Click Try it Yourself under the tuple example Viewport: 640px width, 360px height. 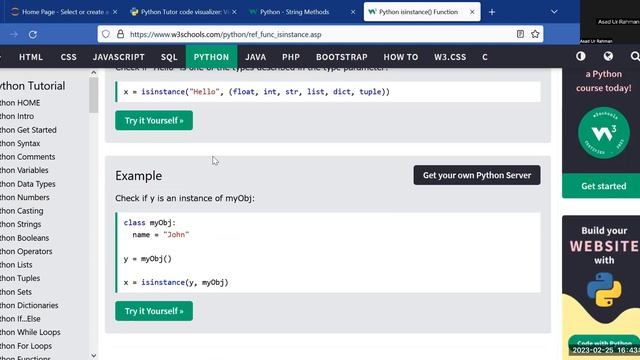pos(154,120)
